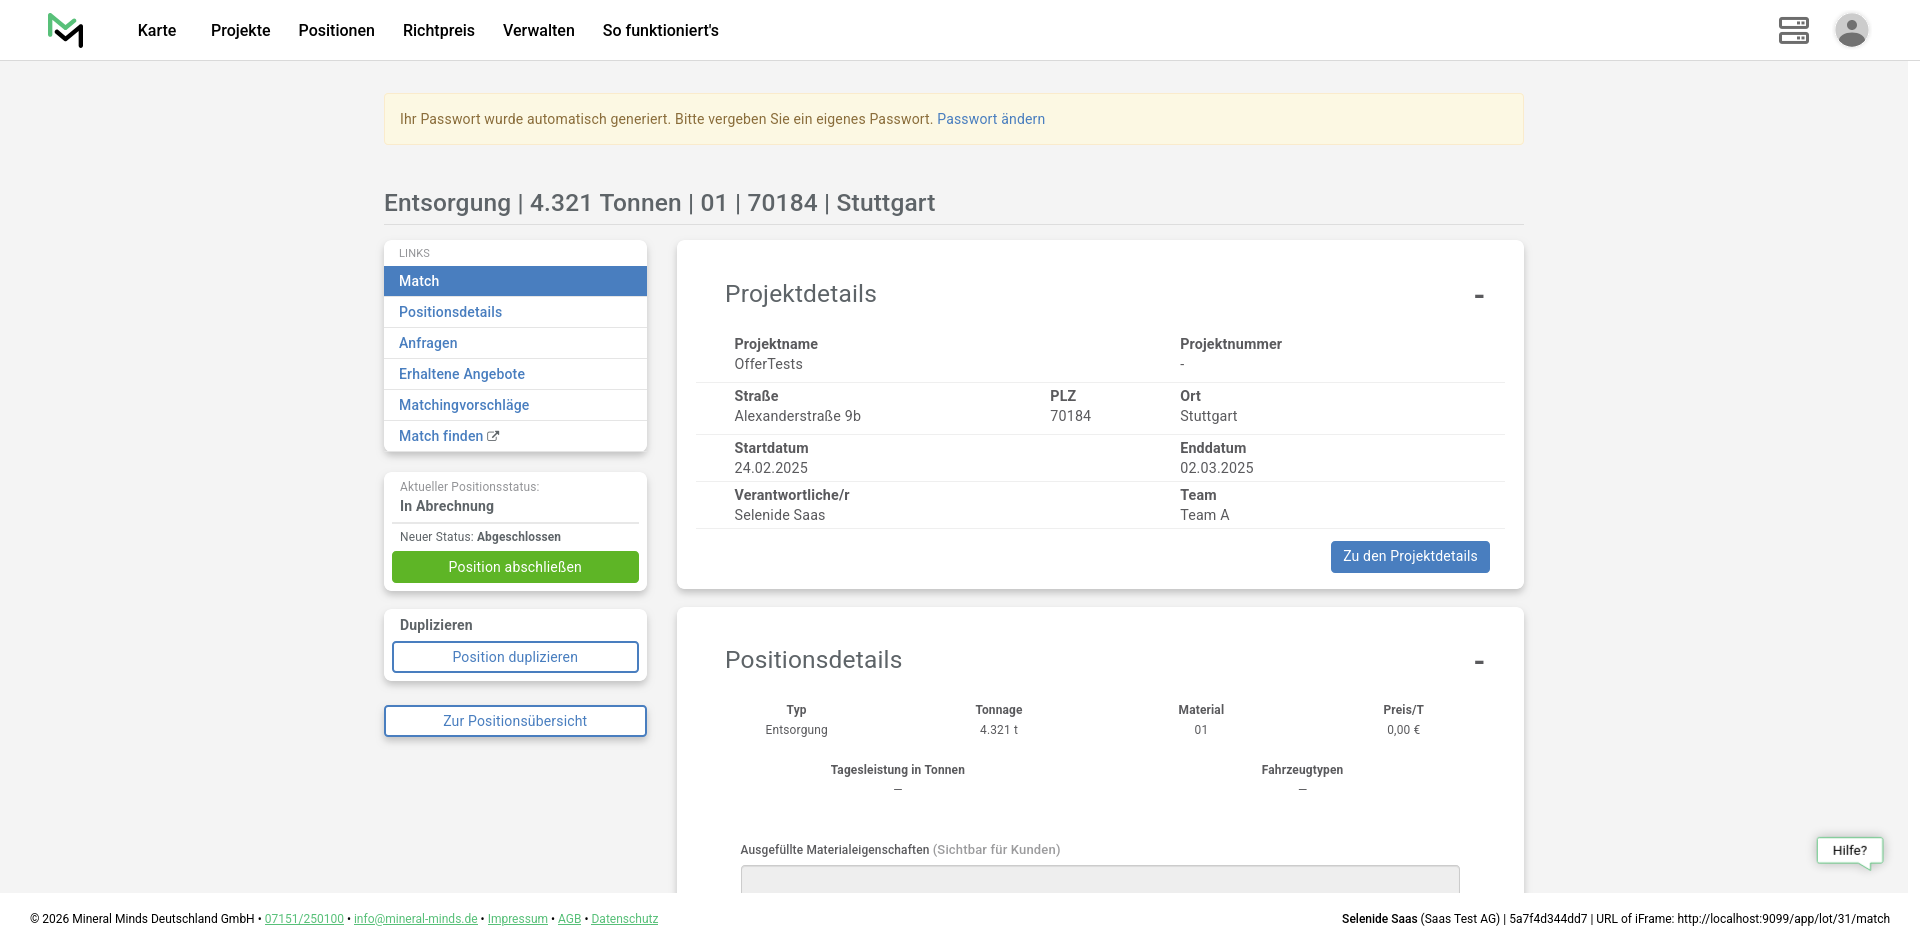
Task: Click the Materialeigenschaften text field
Action: pyautogui.click(x=1099, y=878)
